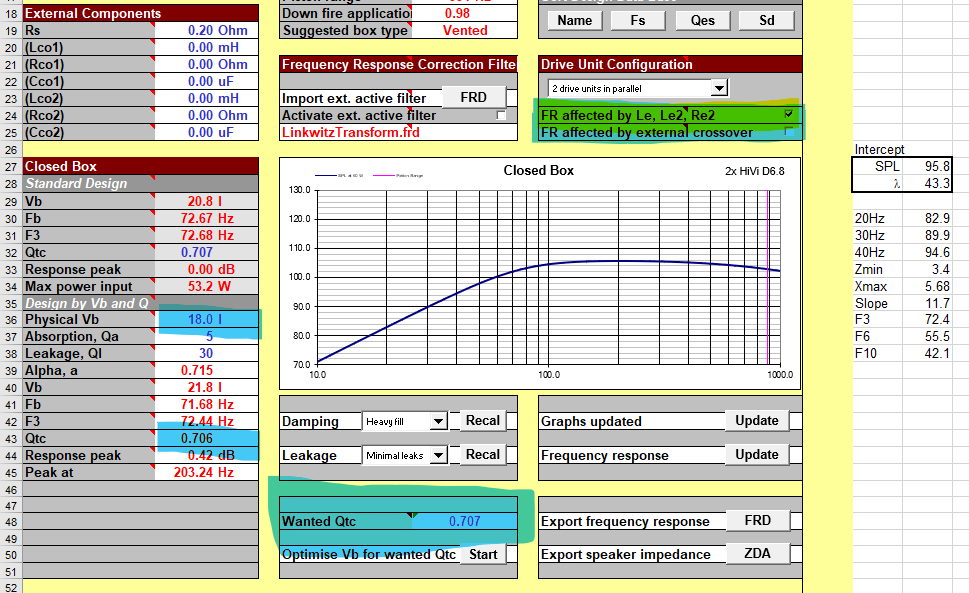Select row 48 header
This screenshot has height=593, width=969.
(x=11, y=522)
